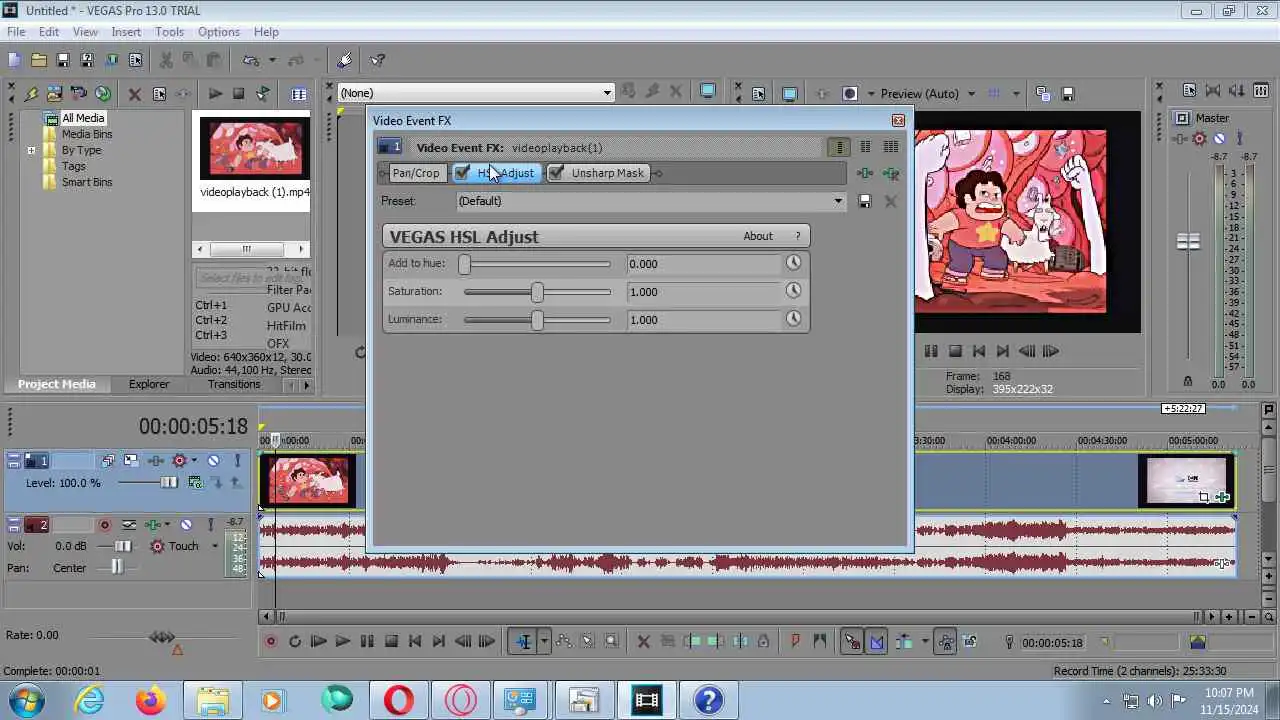Open edit tool selector dropdown arrow

point(544,642)
